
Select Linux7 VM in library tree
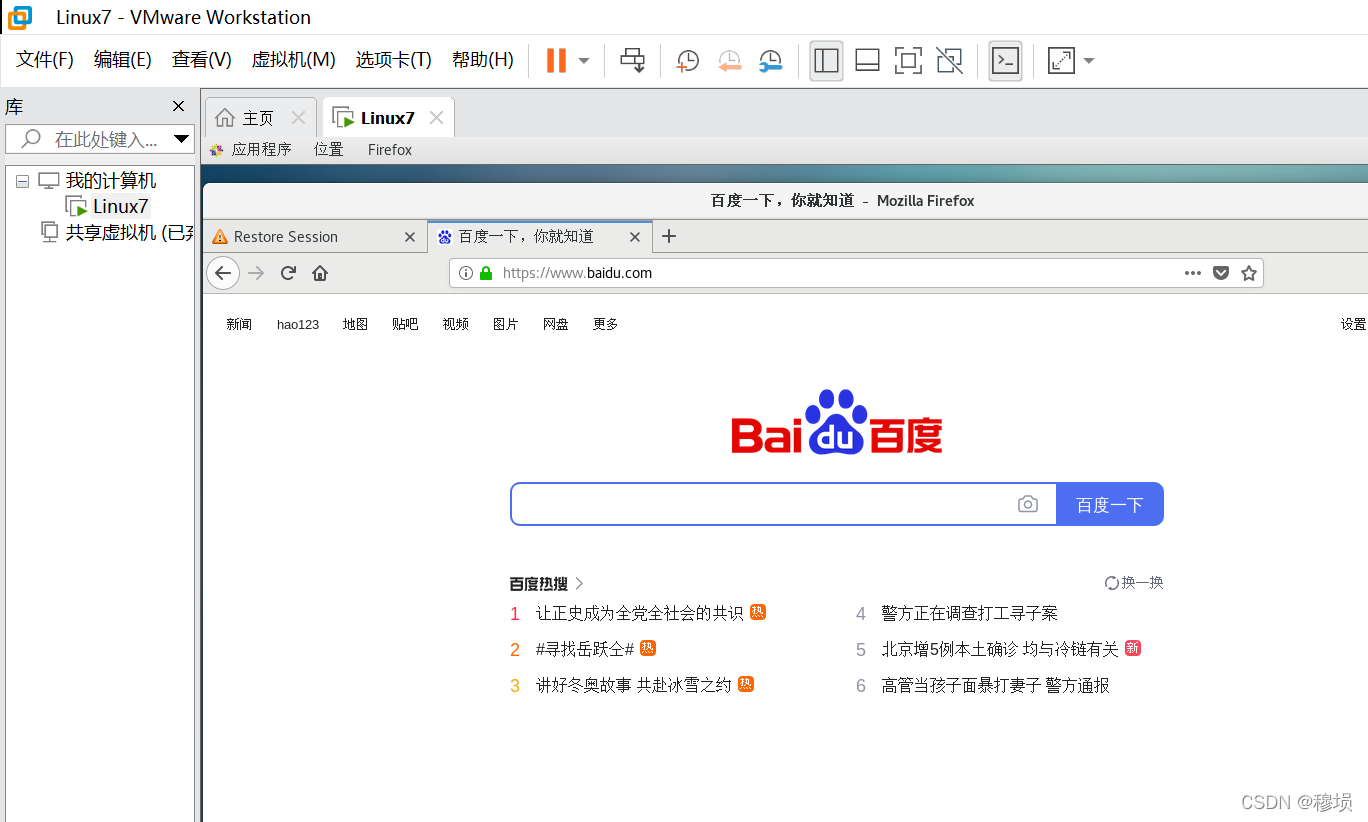pyautogui.click(x=121, y=207)
